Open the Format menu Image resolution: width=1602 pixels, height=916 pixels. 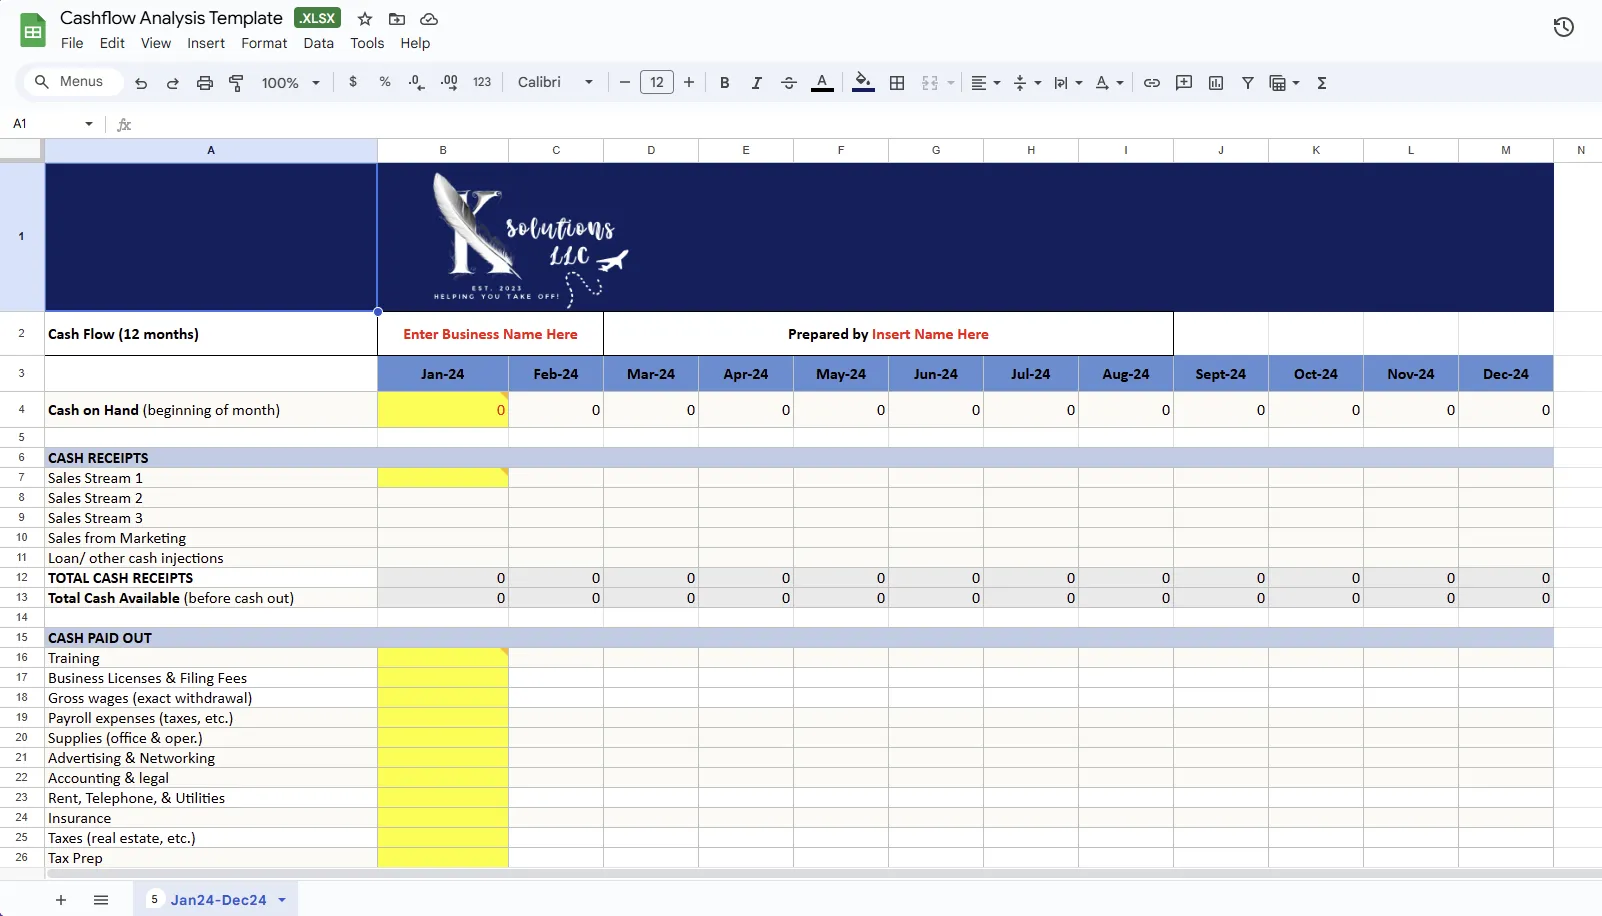[x=263, y=43]
